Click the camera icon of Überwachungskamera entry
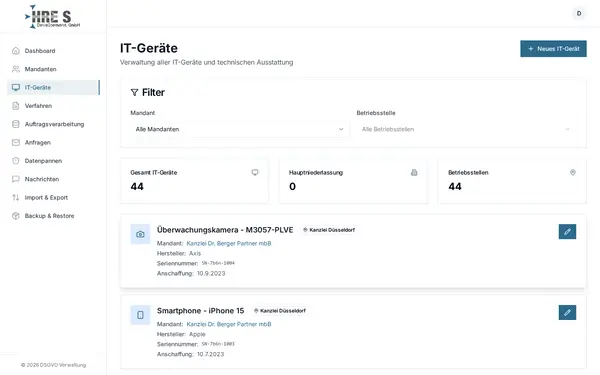Viewport: 600px width, 375px height. pyautogui.click(x=140, y=234)
